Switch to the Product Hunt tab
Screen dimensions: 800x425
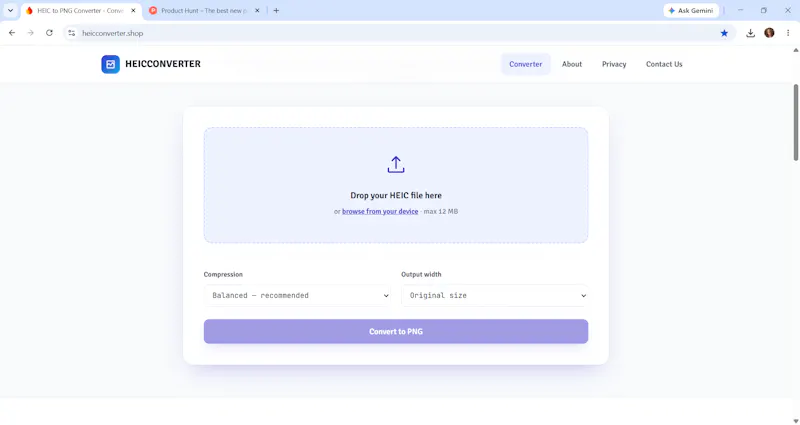pos(205,11)
